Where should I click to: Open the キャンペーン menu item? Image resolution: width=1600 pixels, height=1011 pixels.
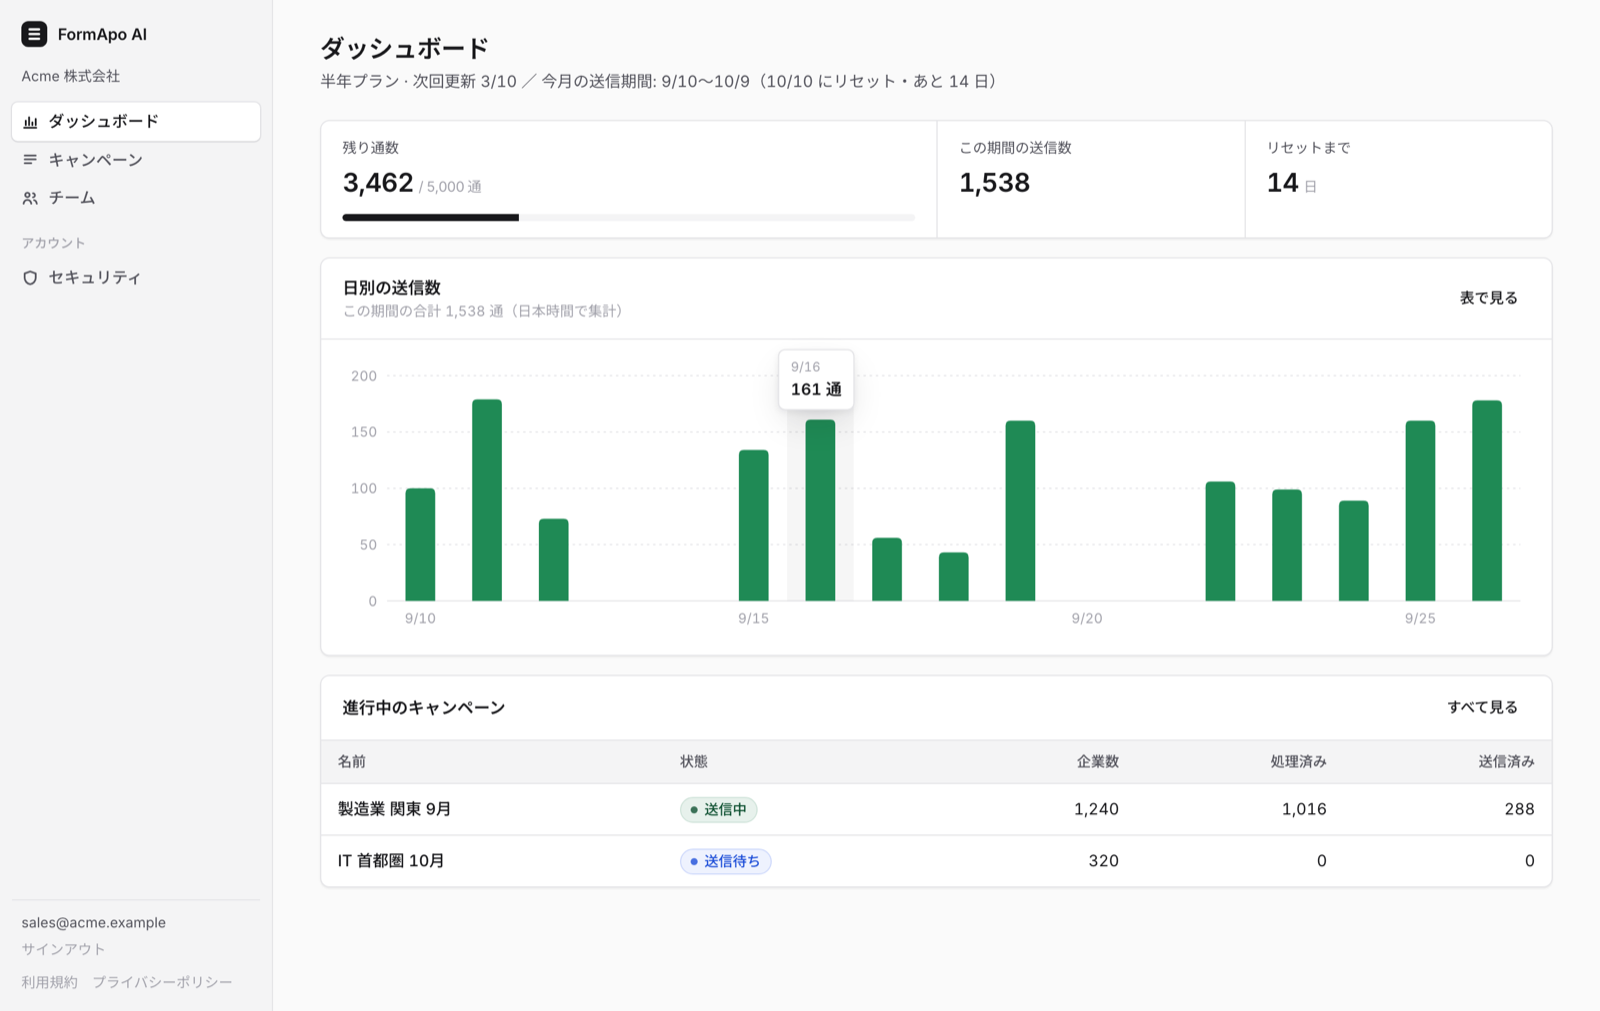coord(136,160)
